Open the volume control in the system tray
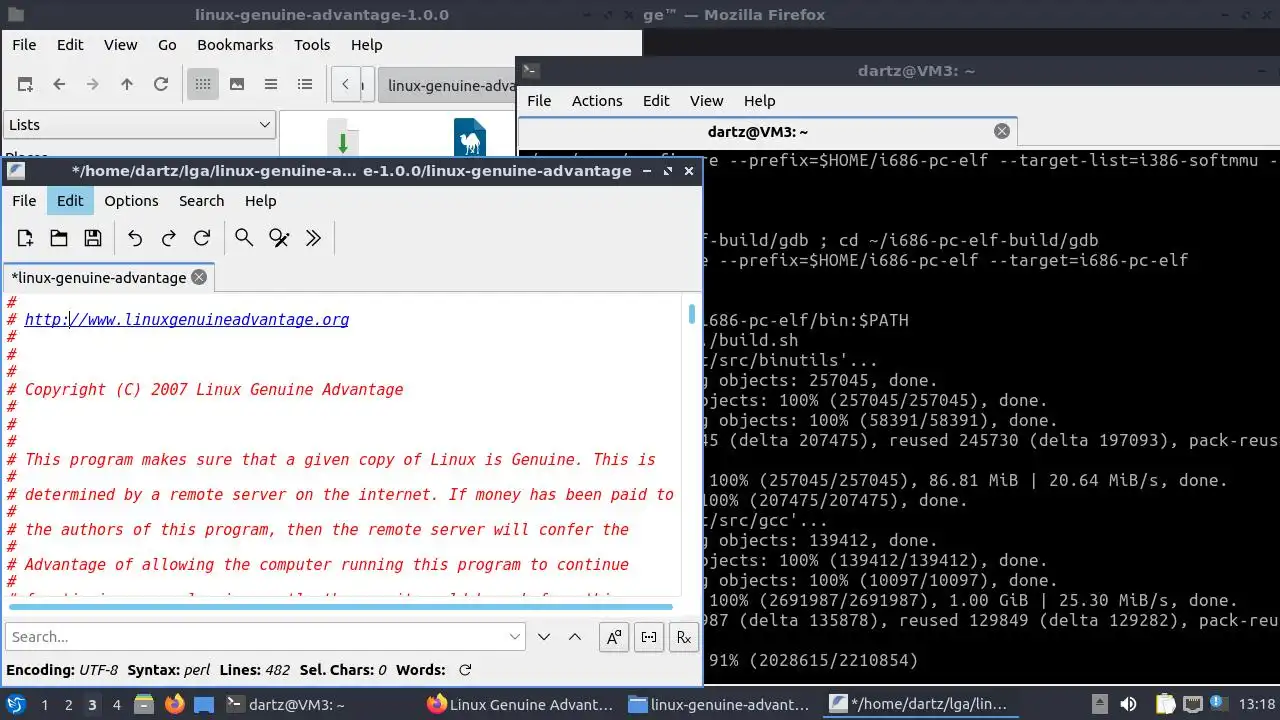The width and height of the screenshot is (1280, 720). (1128, 704)
